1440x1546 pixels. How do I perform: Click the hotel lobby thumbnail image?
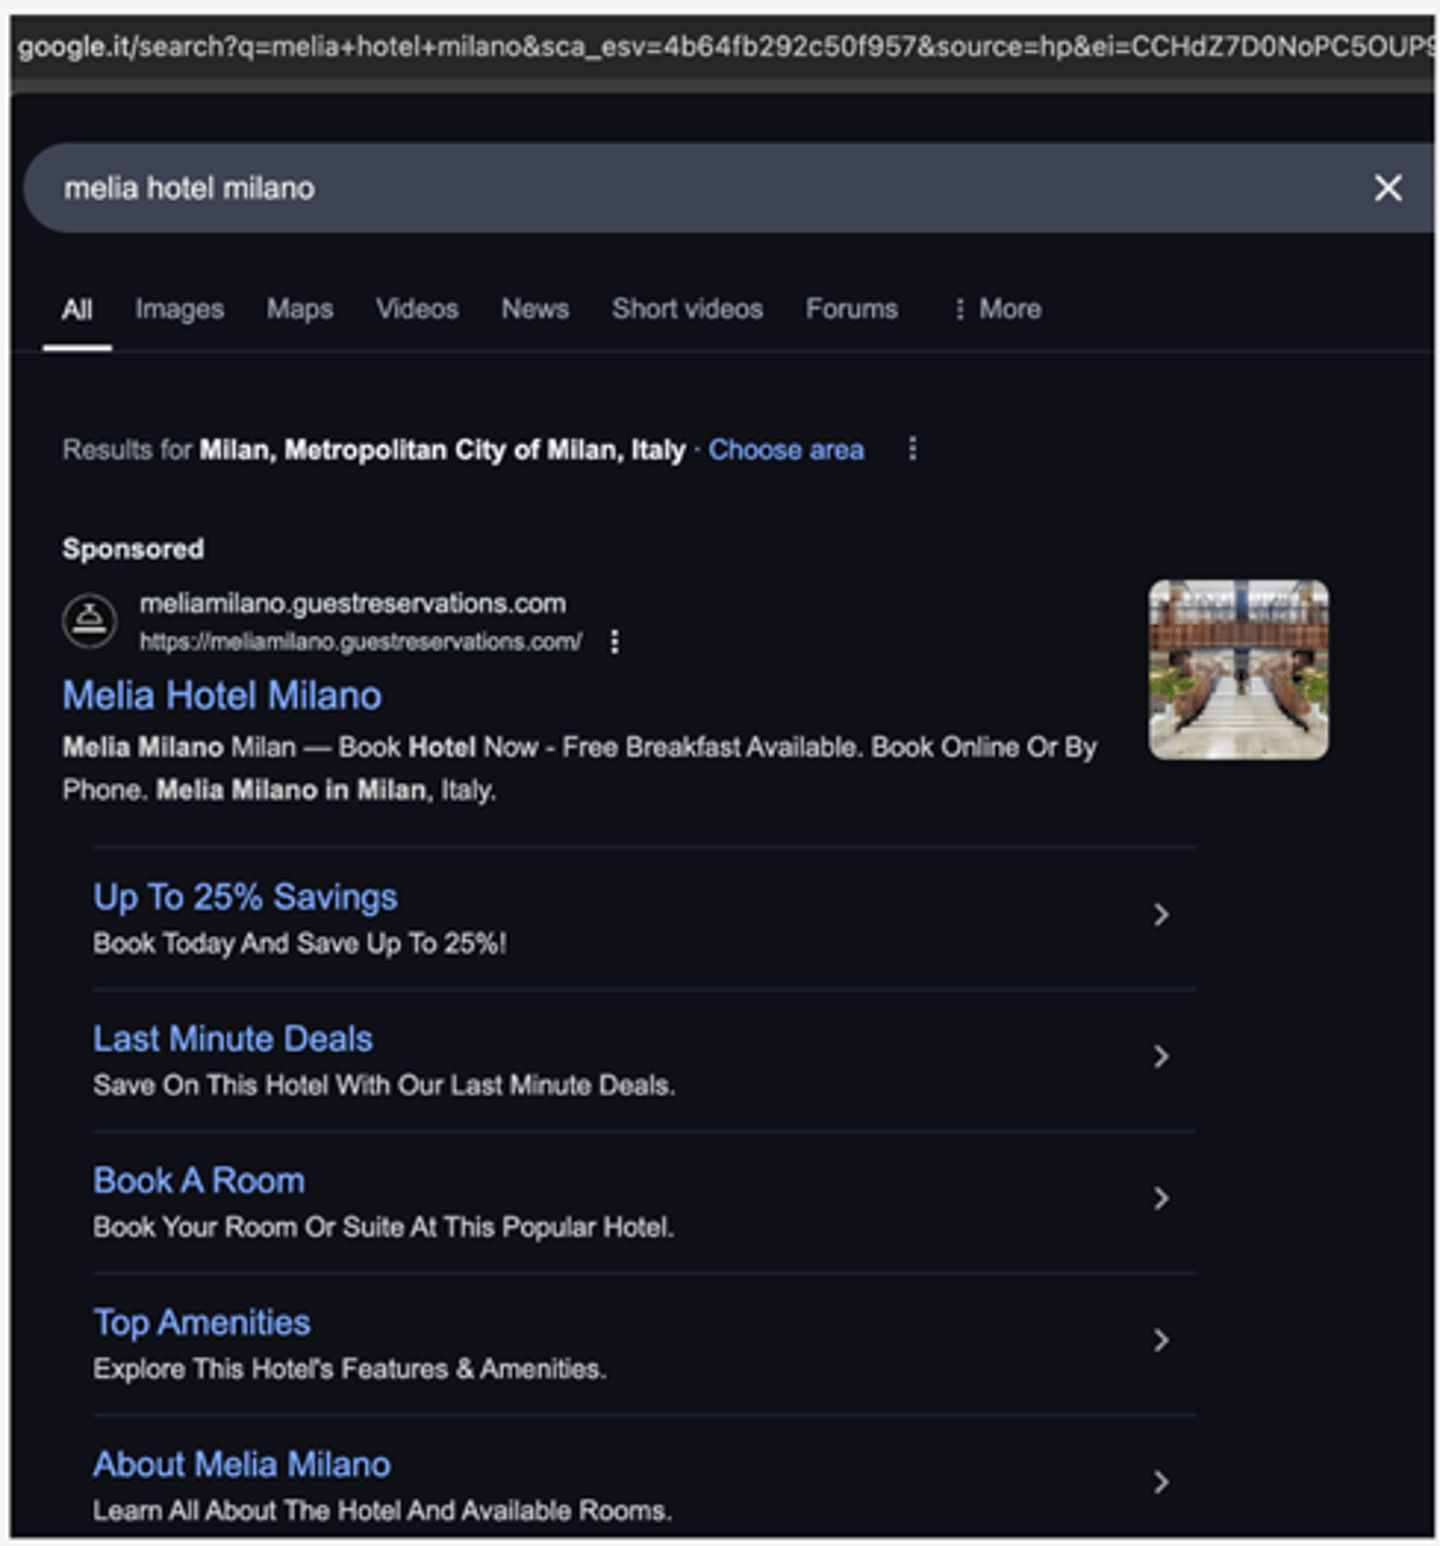point(1238,670)
